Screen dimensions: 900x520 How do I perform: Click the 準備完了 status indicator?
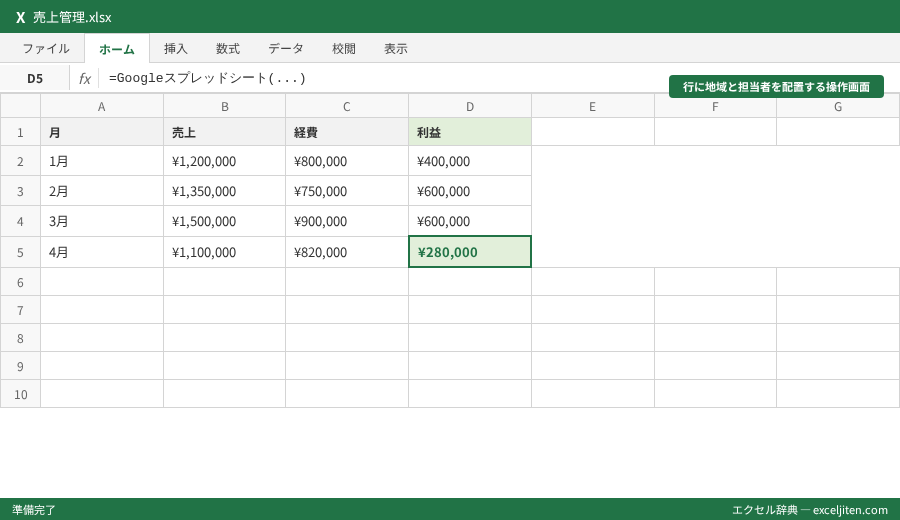34,510
